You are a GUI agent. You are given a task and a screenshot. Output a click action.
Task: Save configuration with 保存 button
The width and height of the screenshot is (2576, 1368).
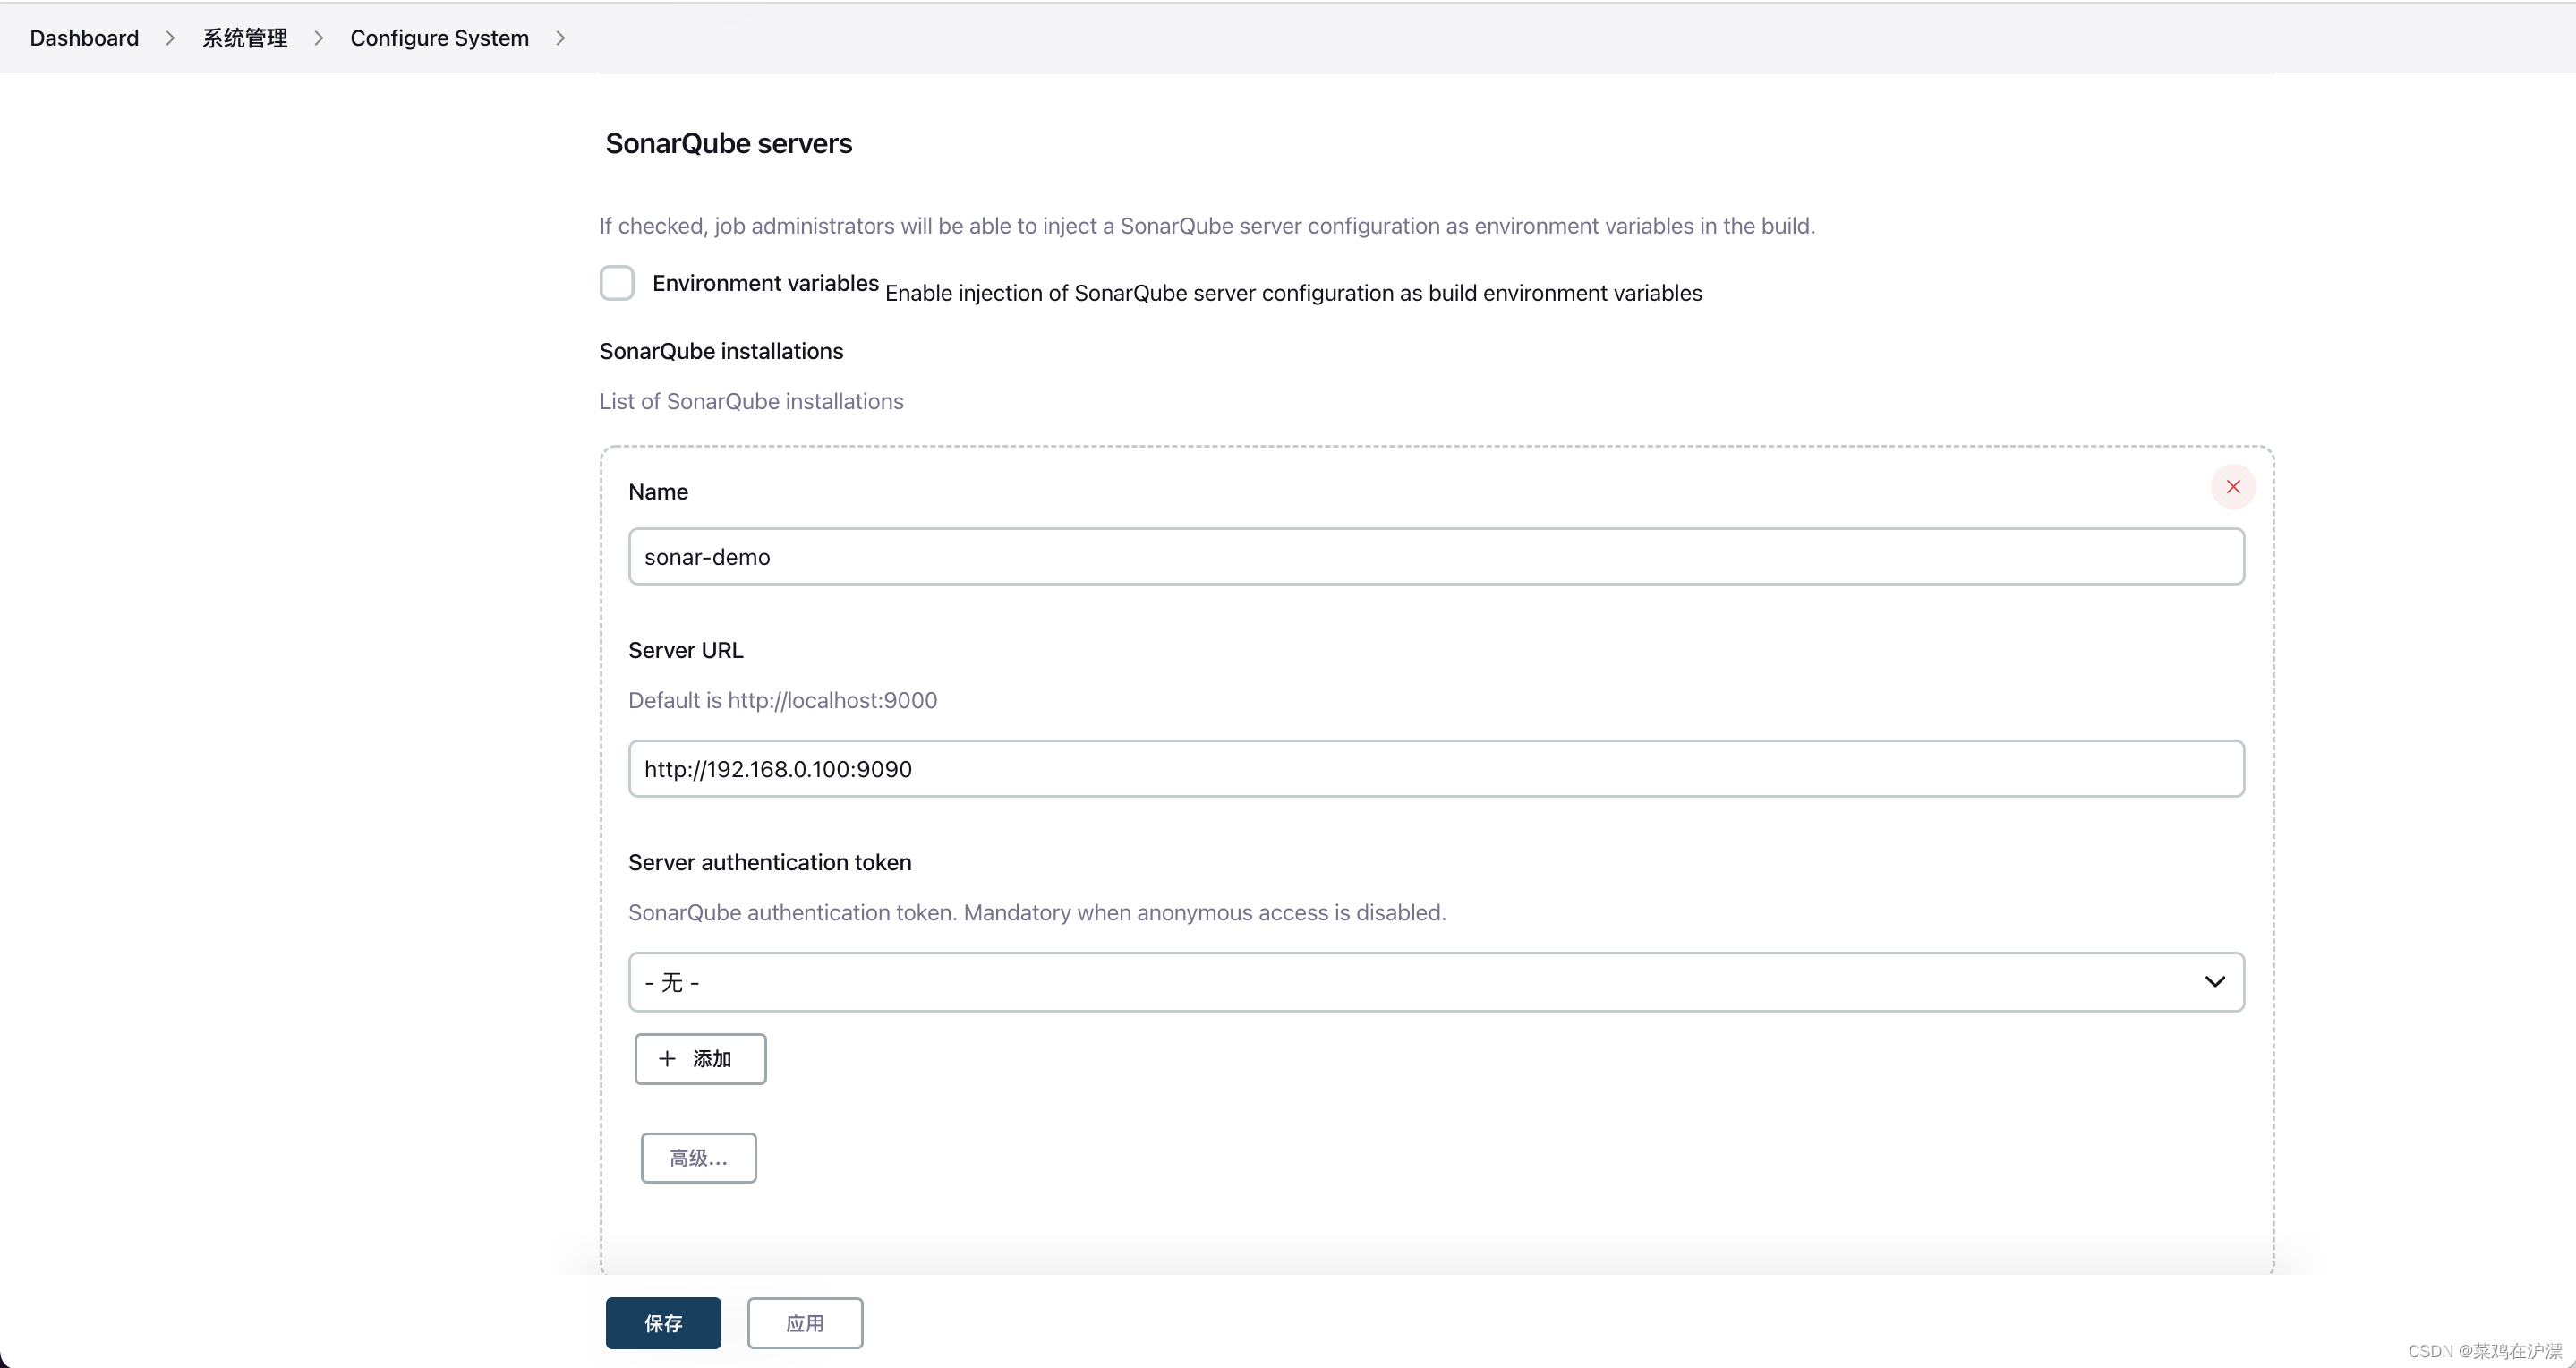663,1323
